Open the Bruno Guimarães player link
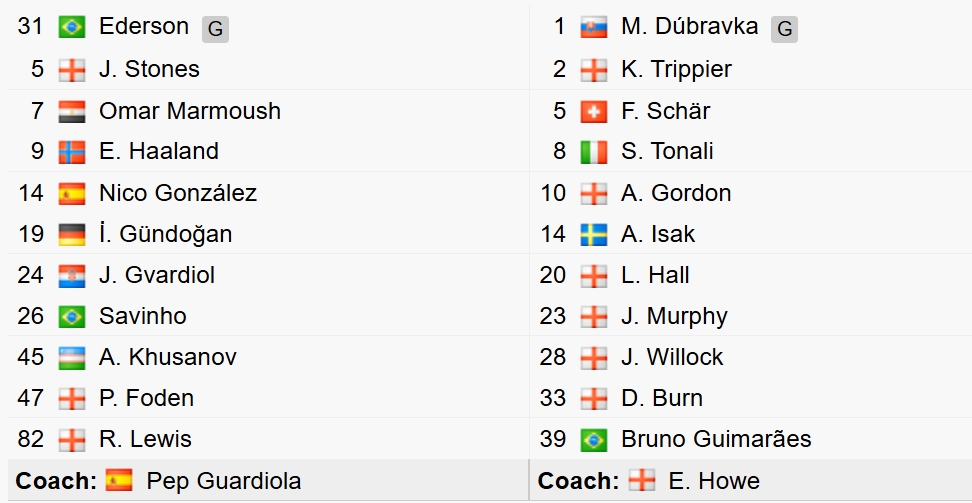Image resolution: width=972 pixels, height=503 pixels. tap(716, 439)
